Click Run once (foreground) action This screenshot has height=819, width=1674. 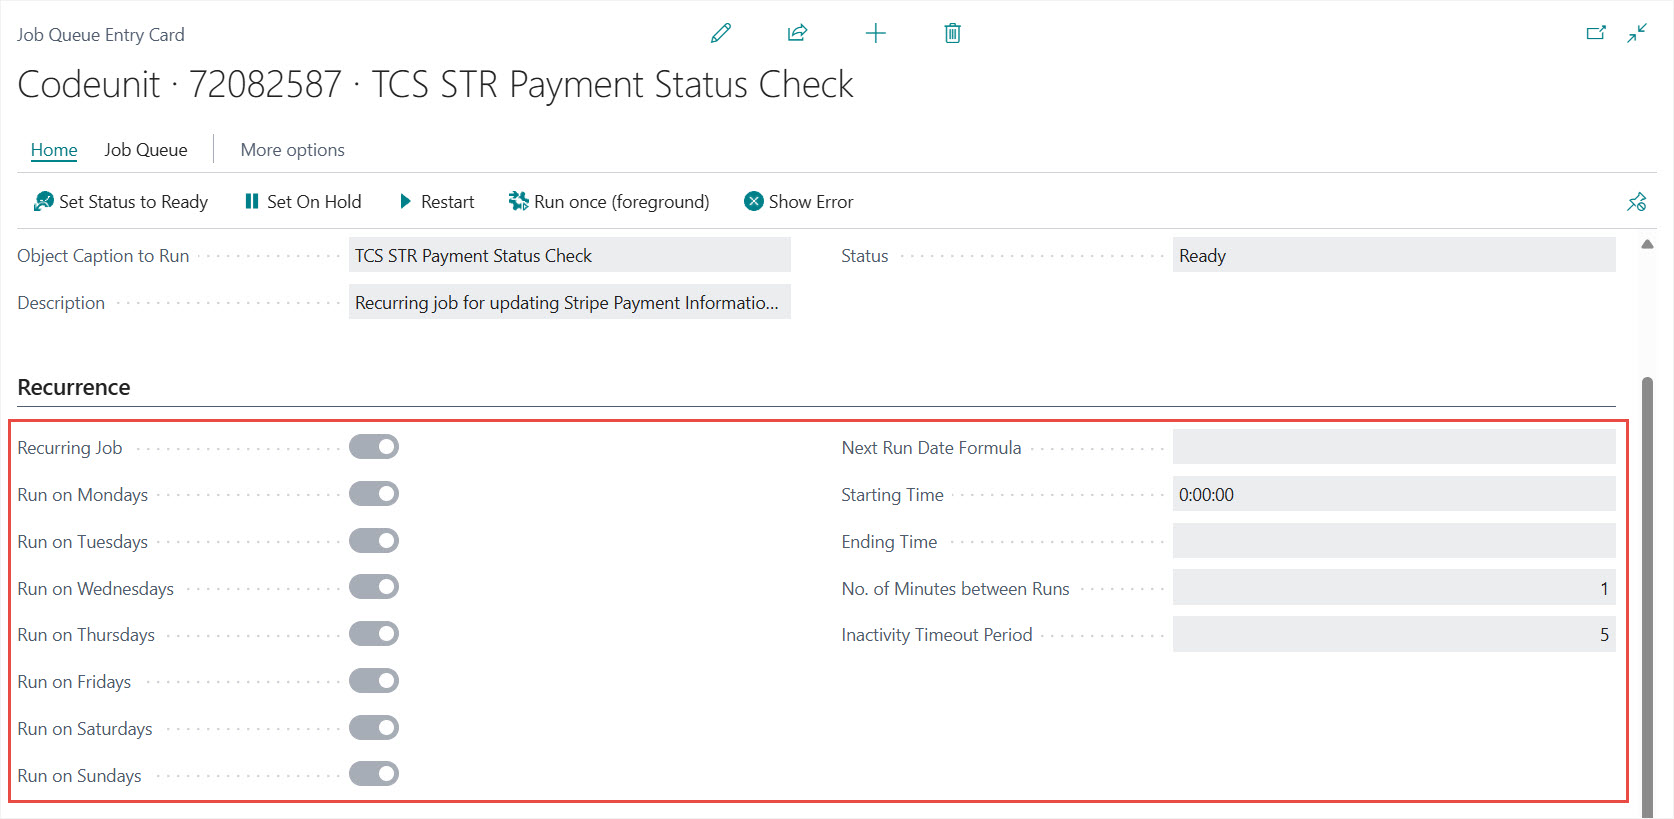pyautogui.click(x=609, y=202)
